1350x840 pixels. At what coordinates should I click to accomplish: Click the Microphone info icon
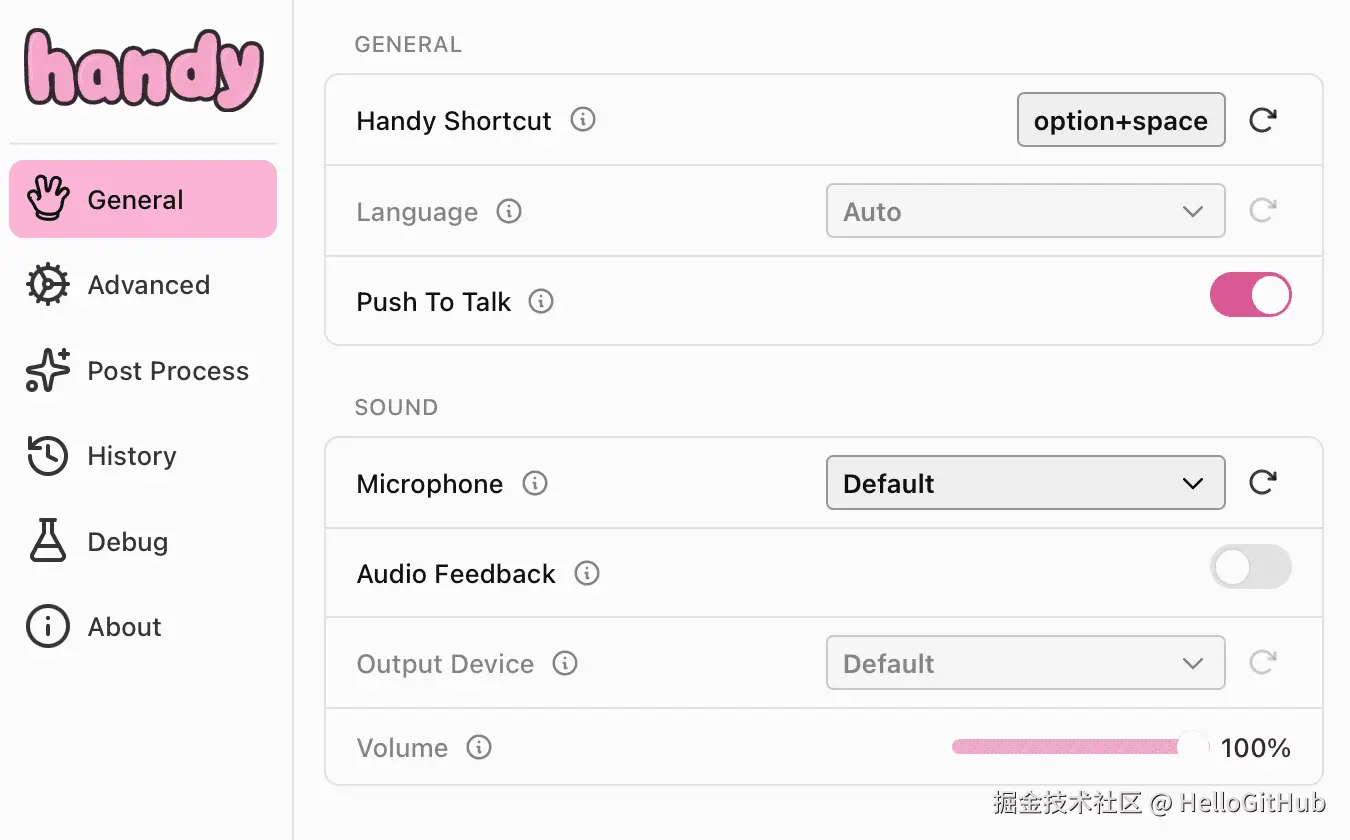coord(535,483)
